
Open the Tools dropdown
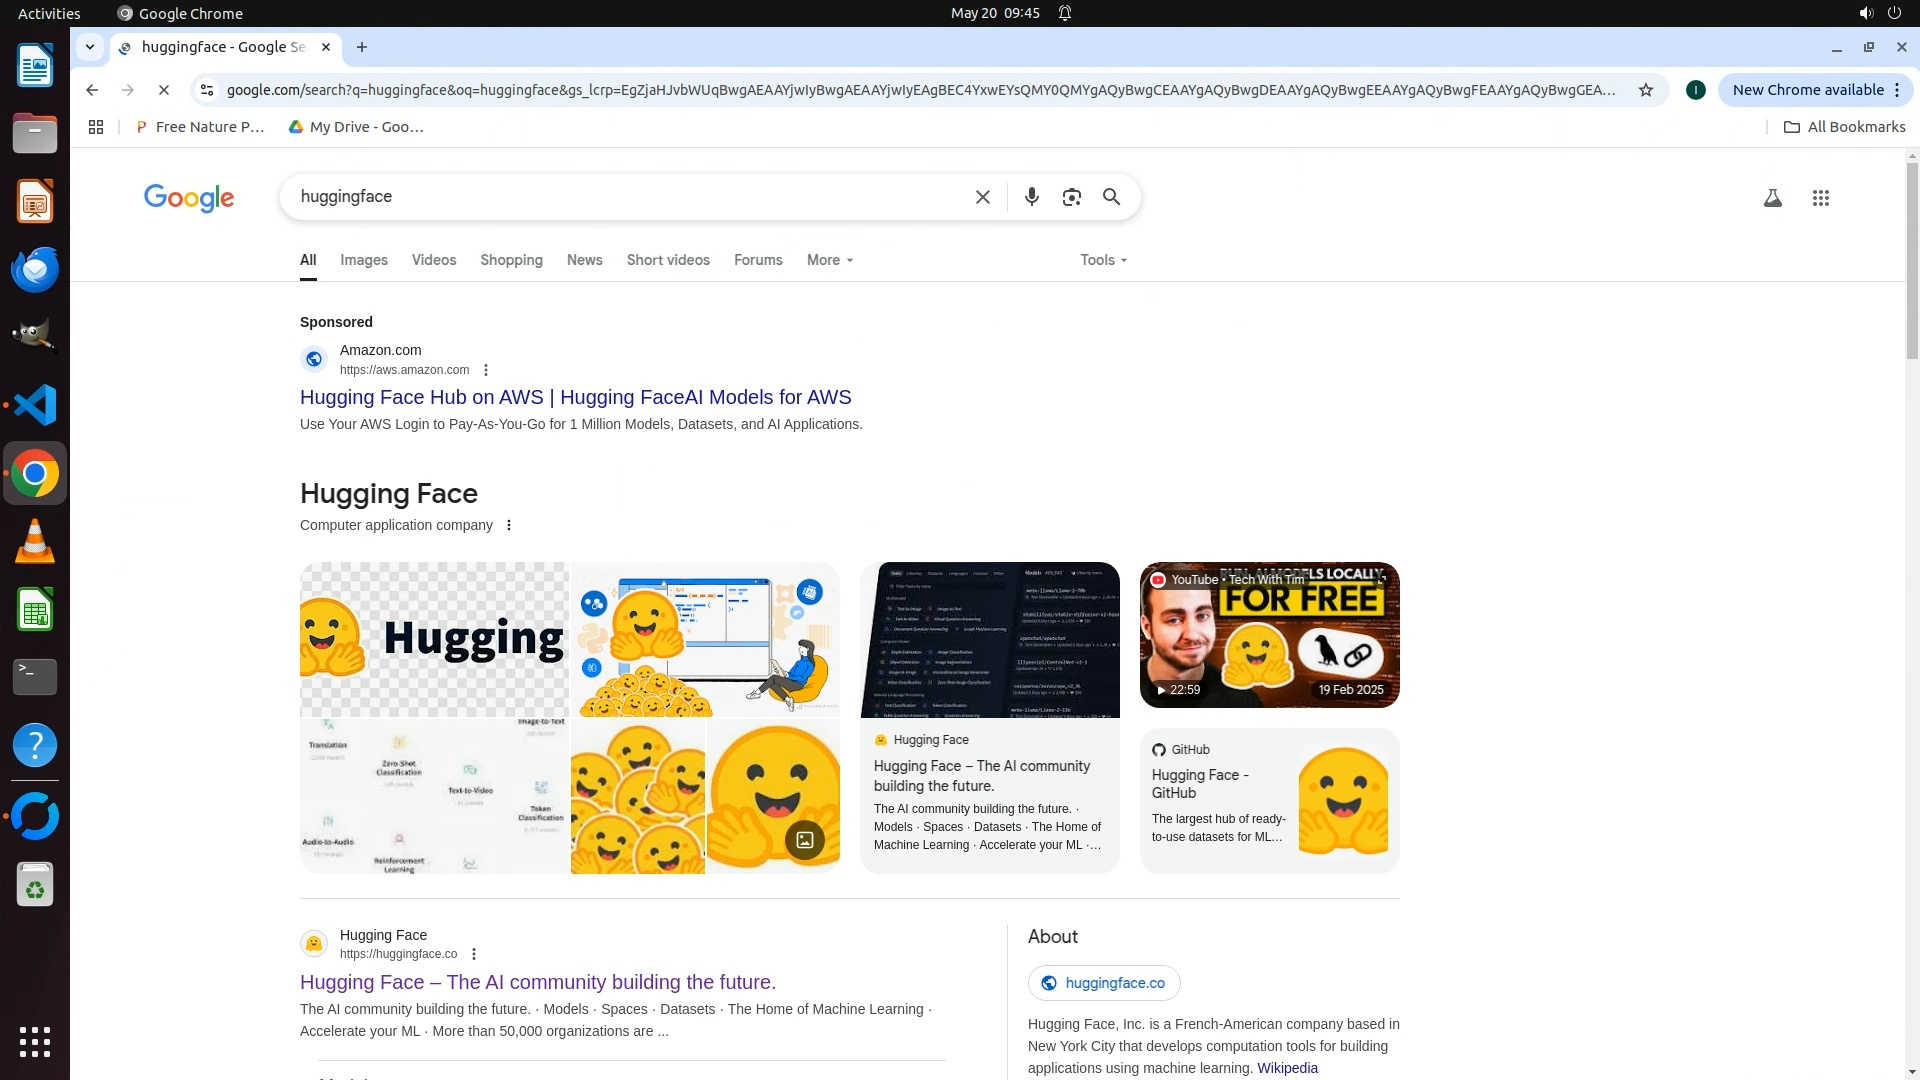coord(1102,260)
